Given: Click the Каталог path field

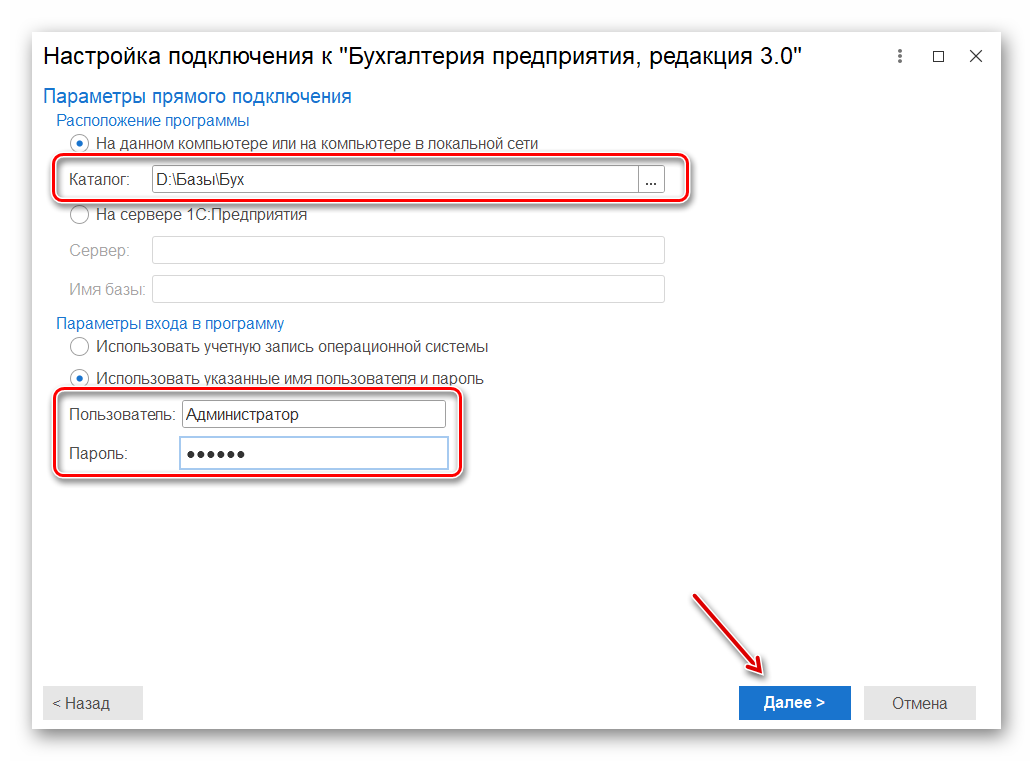Looking at the screenshot, I should coord(395,179).
